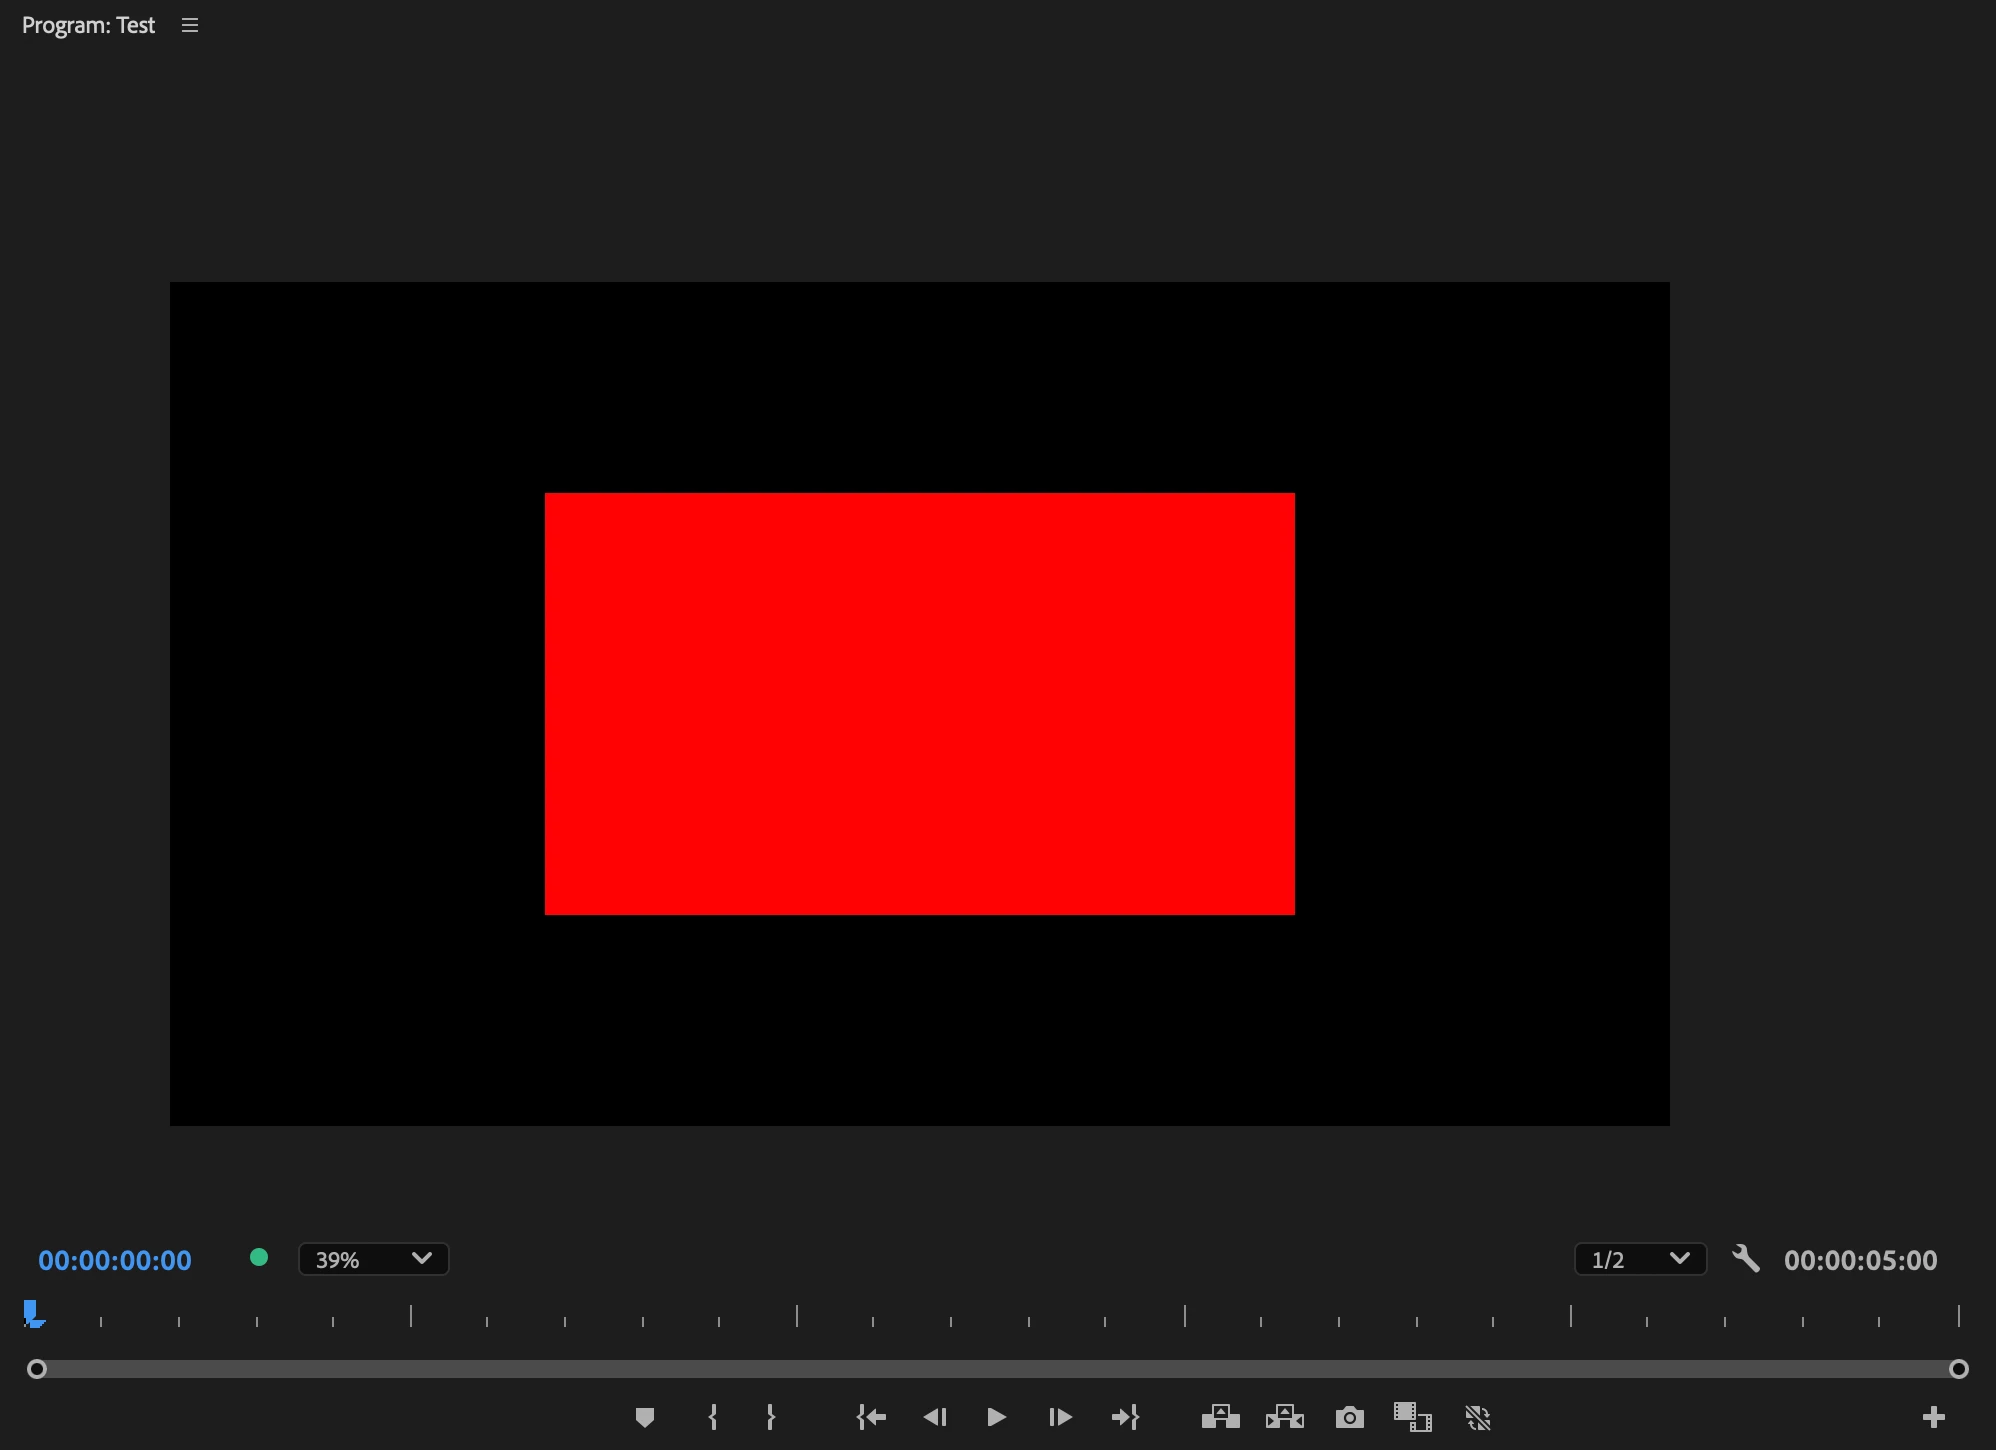This screenshot has height=1450, width=1996.
Task: Open the wrench Settings menu
Action: (1746, 1258)
